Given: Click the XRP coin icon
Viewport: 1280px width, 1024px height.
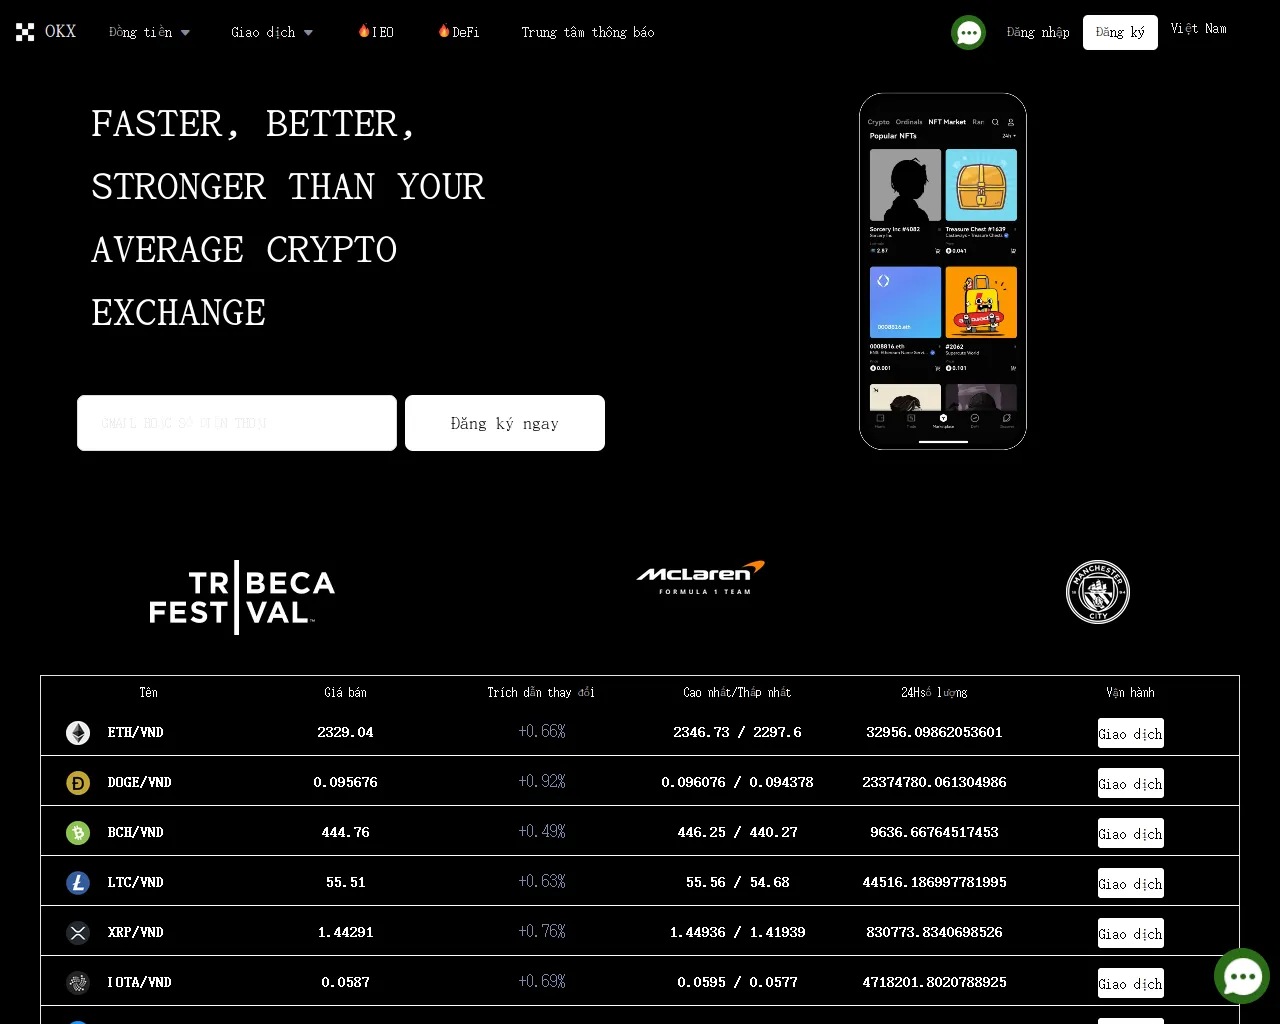Looking at the screenshot, I should click(78, 933).
